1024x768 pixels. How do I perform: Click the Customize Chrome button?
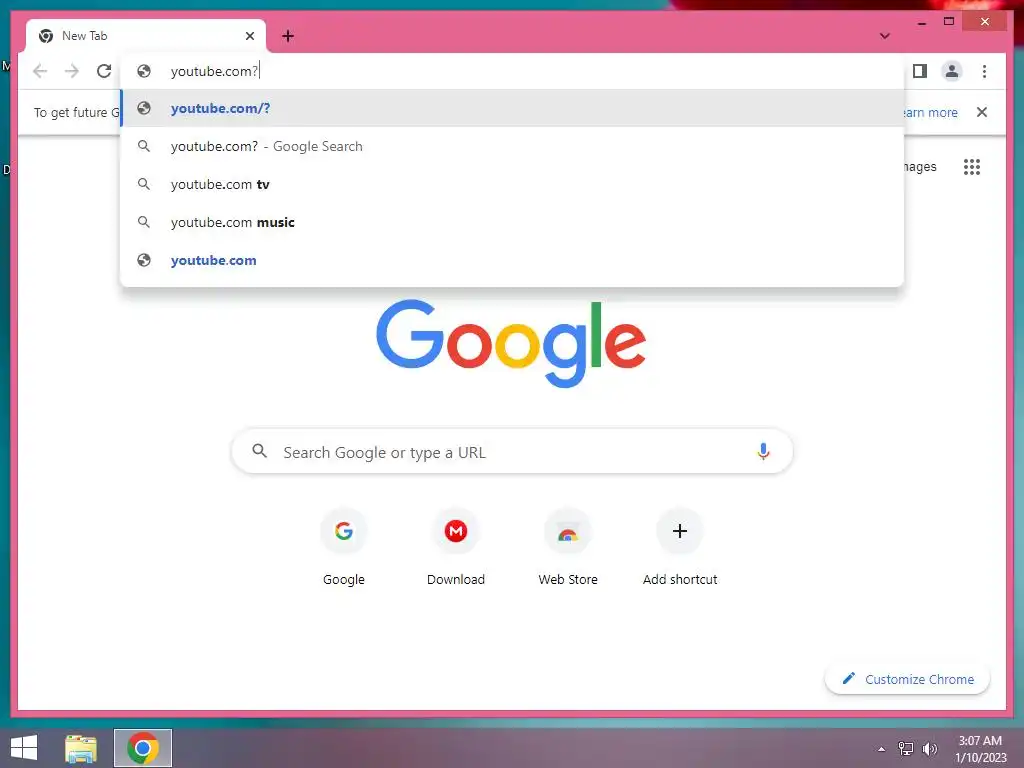pos(908,679)
